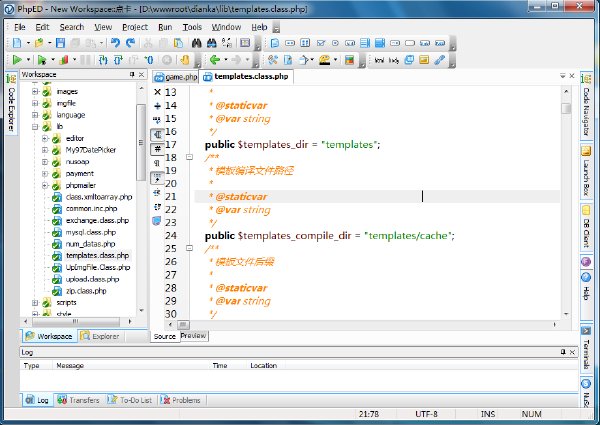
Task: Toggle the show paragraph marks ¶ button
Action: pos(157,163)
